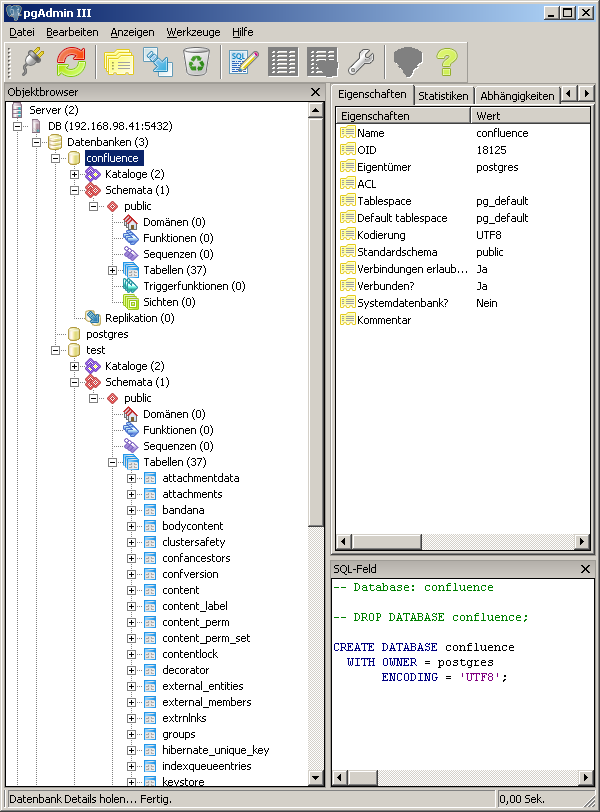Click the view data grid icon
Image resolution: width=600 pixels, height=812 pixels.
click(x=283, y=62)
